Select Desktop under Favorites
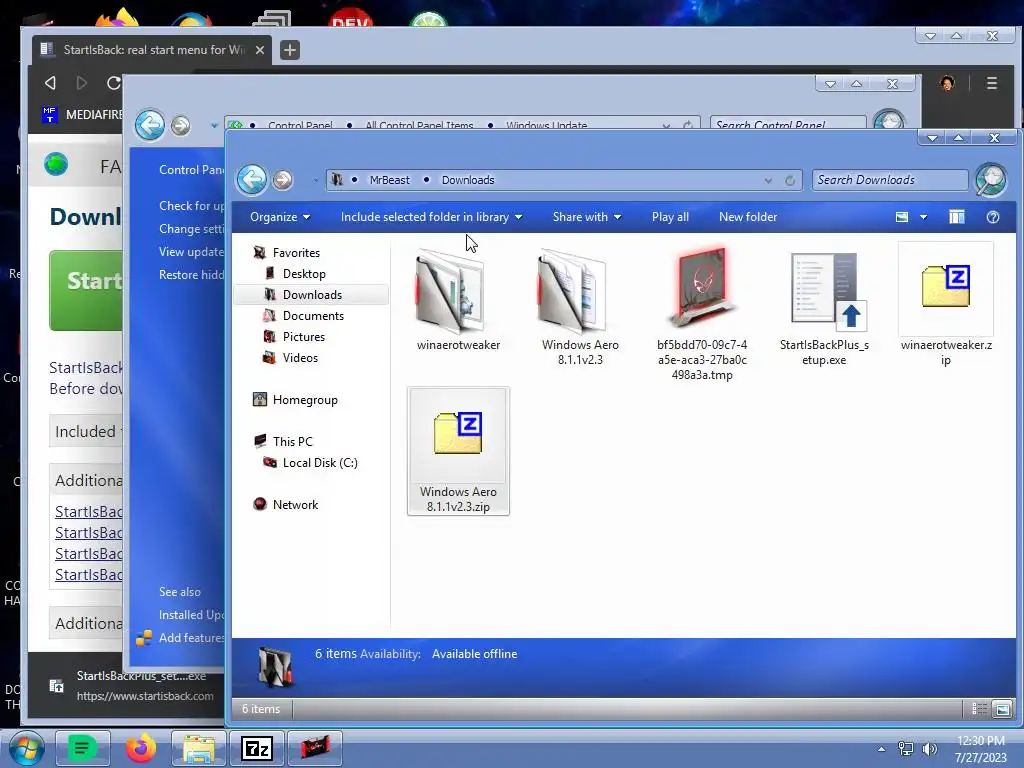The height and width of the screenshot is (768, 1024). point(304,274)
